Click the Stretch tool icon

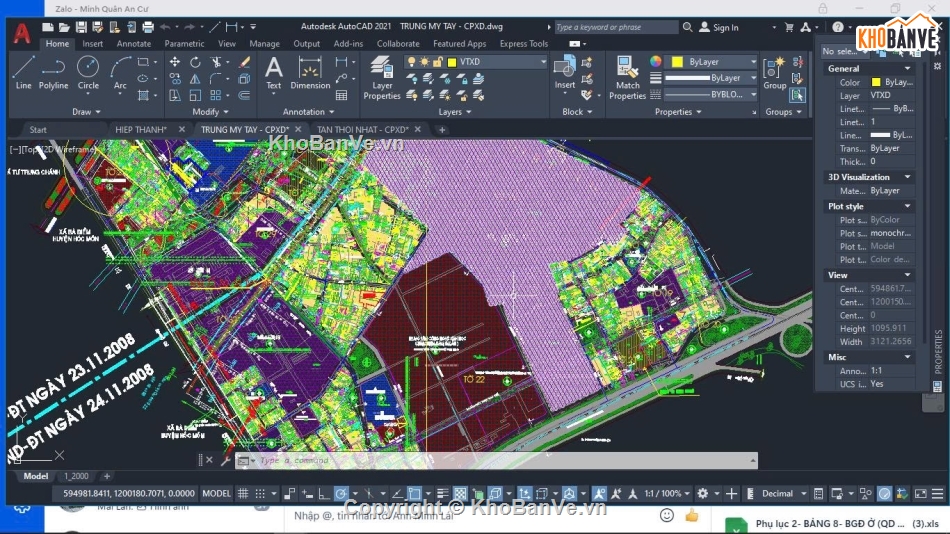pyautogui.click(x=174, y=95)
